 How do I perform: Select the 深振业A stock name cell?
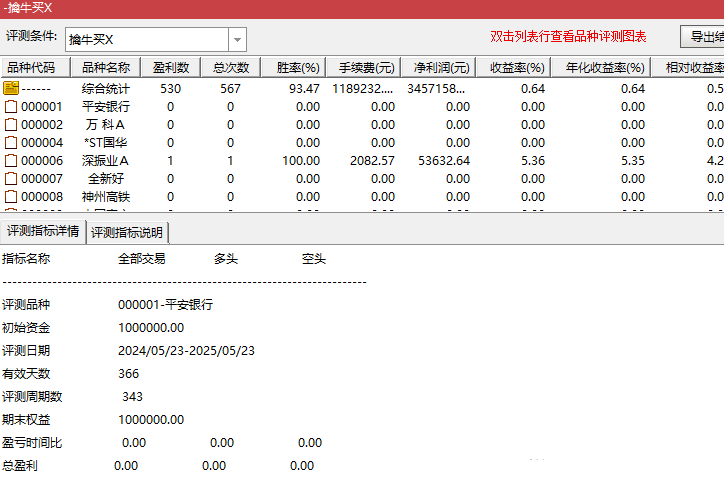click(x=105, y=161)
